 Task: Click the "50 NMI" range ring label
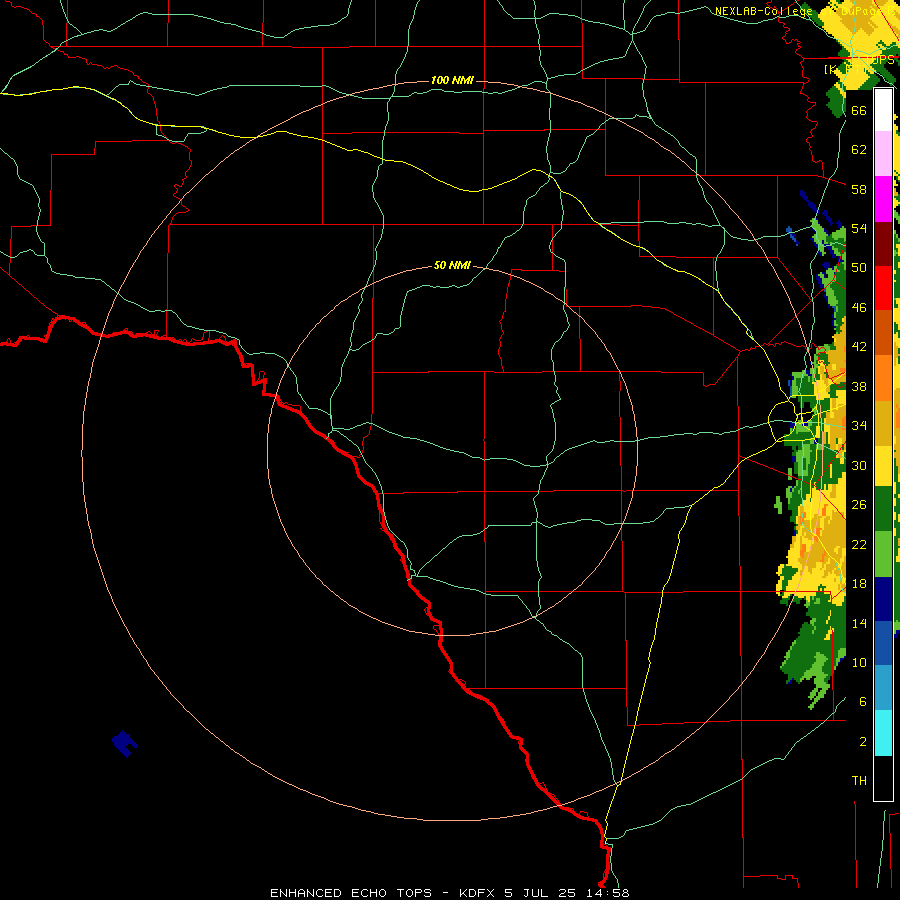[x=452, y=265]
